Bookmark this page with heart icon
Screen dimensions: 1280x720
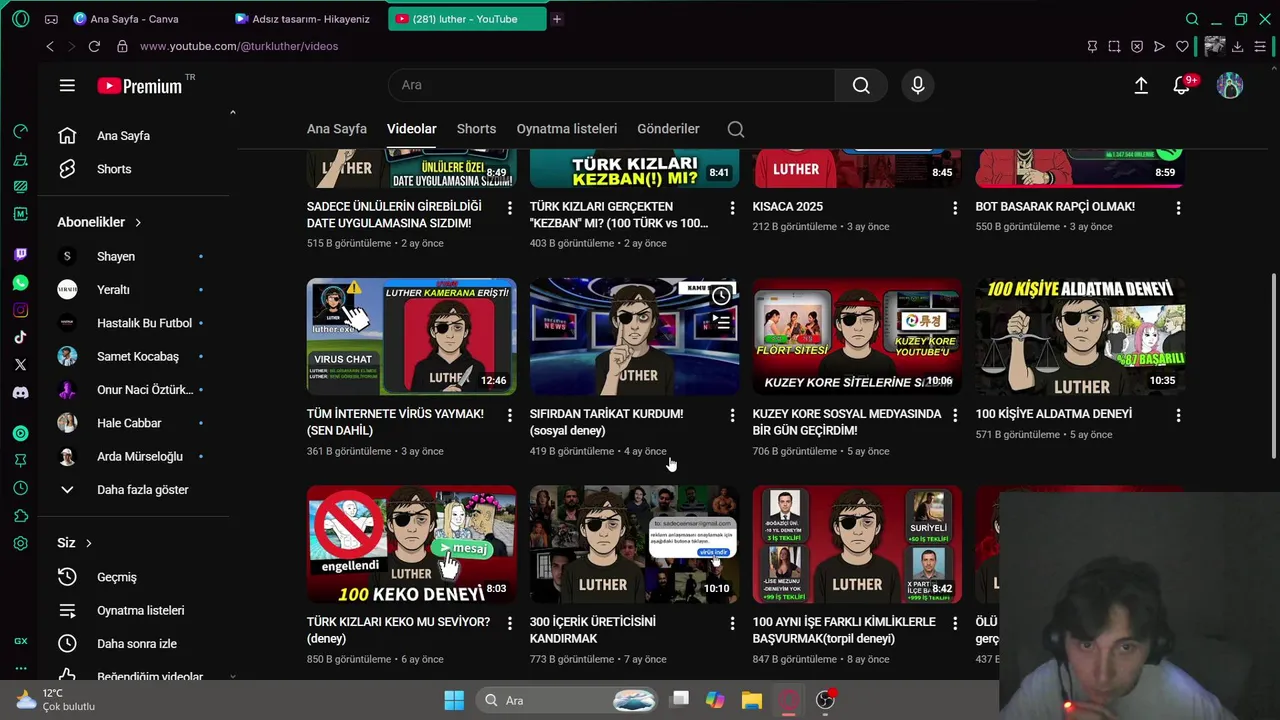point(1182,46)
